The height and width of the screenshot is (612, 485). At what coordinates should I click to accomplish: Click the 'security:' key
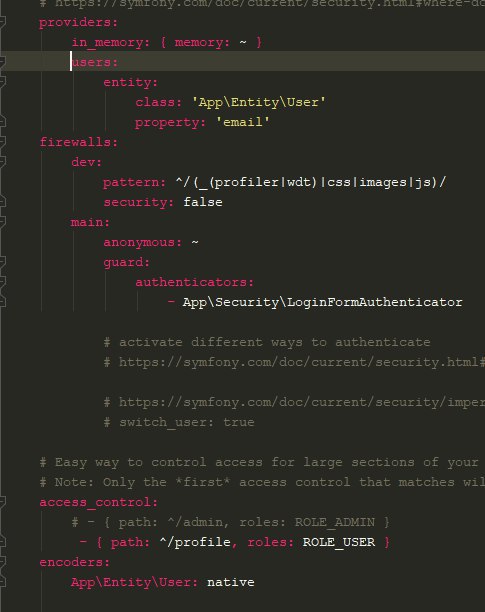point(139,202)
